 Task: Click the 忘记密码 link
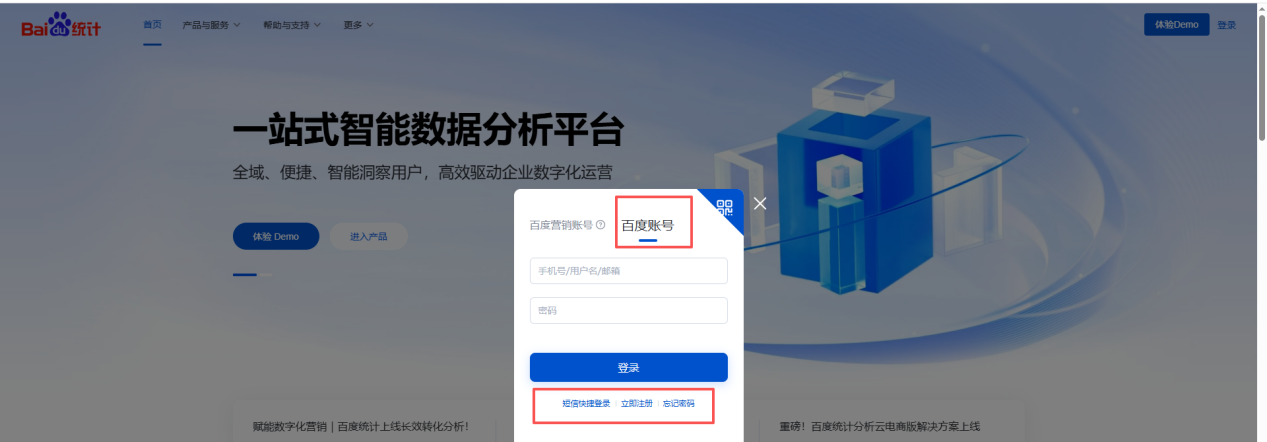coord(679,403)
